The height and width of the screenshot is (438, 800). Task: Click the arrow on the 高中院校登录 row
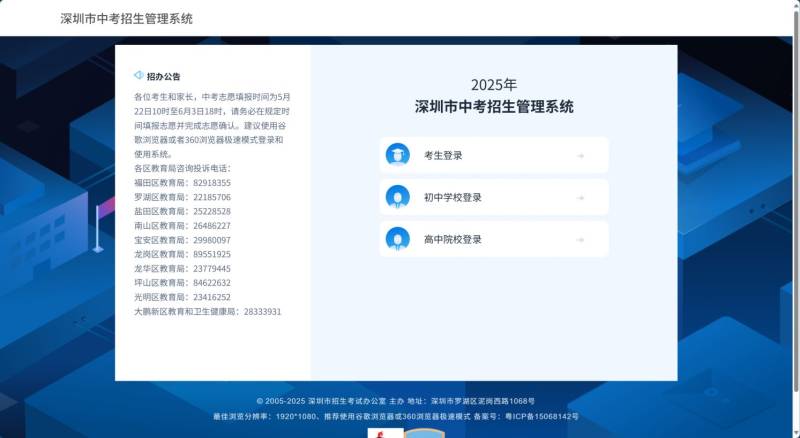[580, 240]
